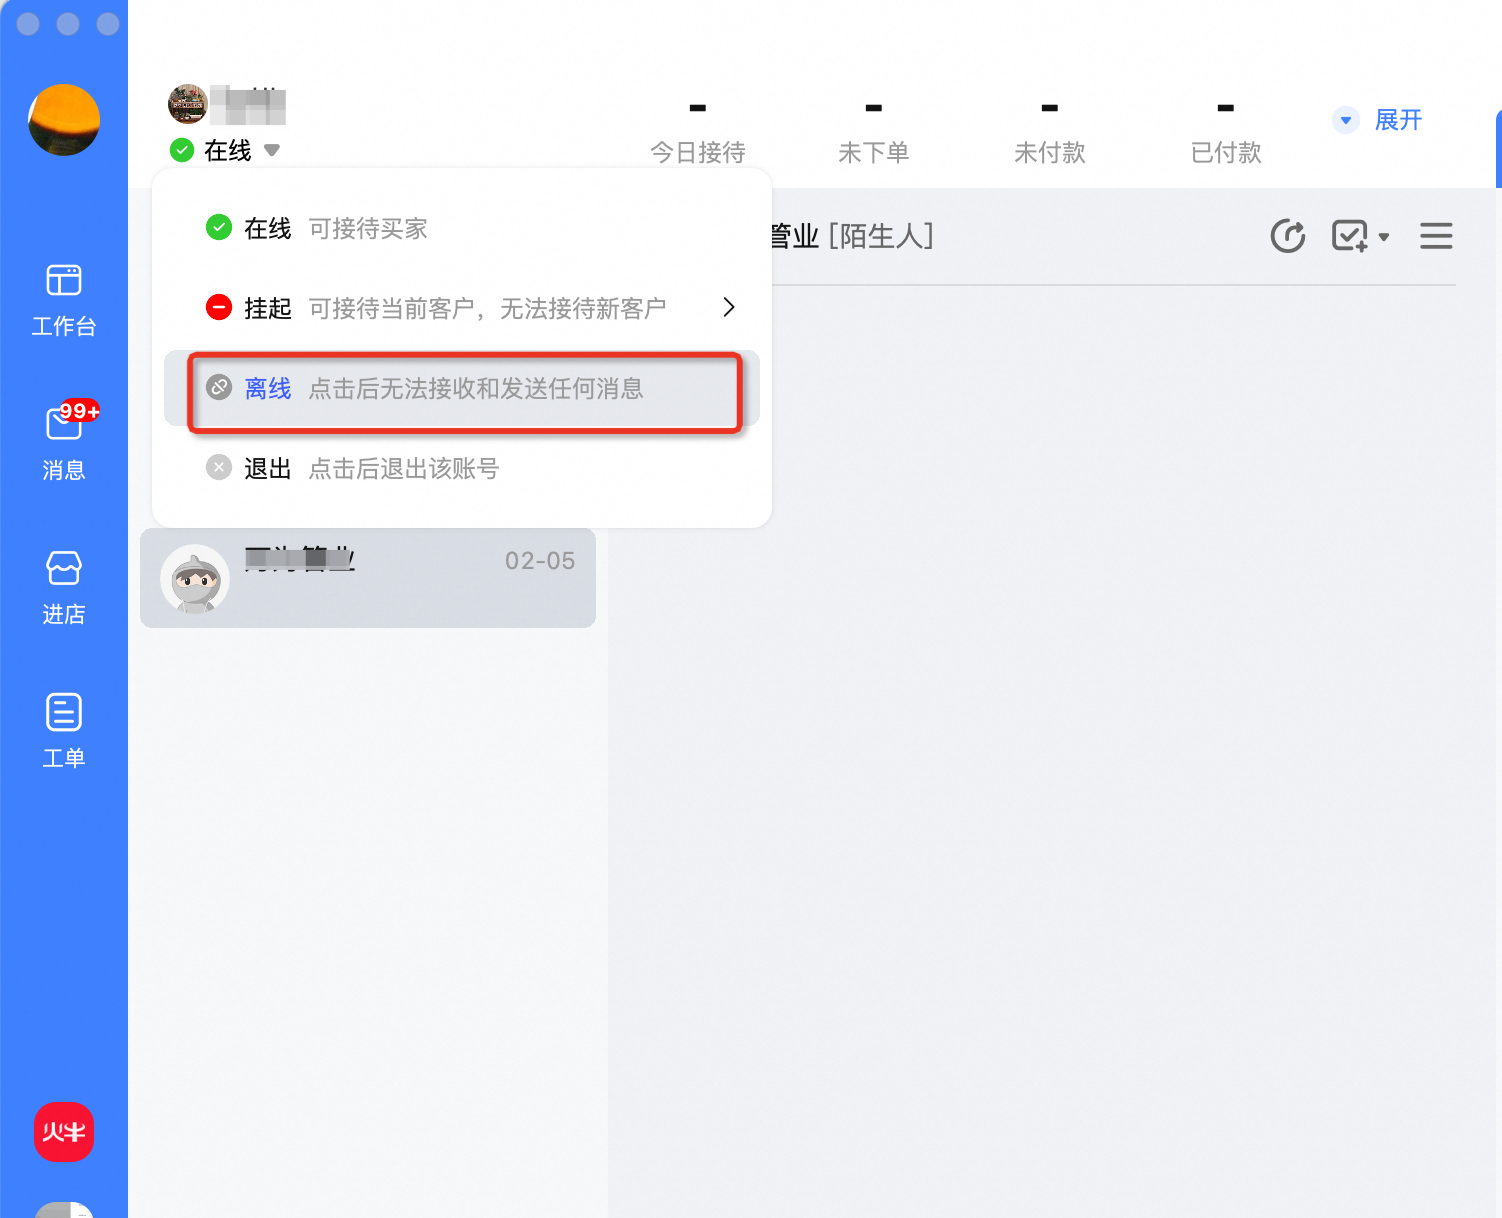This screenshot has height=1218, width=1502.
Task: Select 离线 offline status option
Action: (462, 388)
